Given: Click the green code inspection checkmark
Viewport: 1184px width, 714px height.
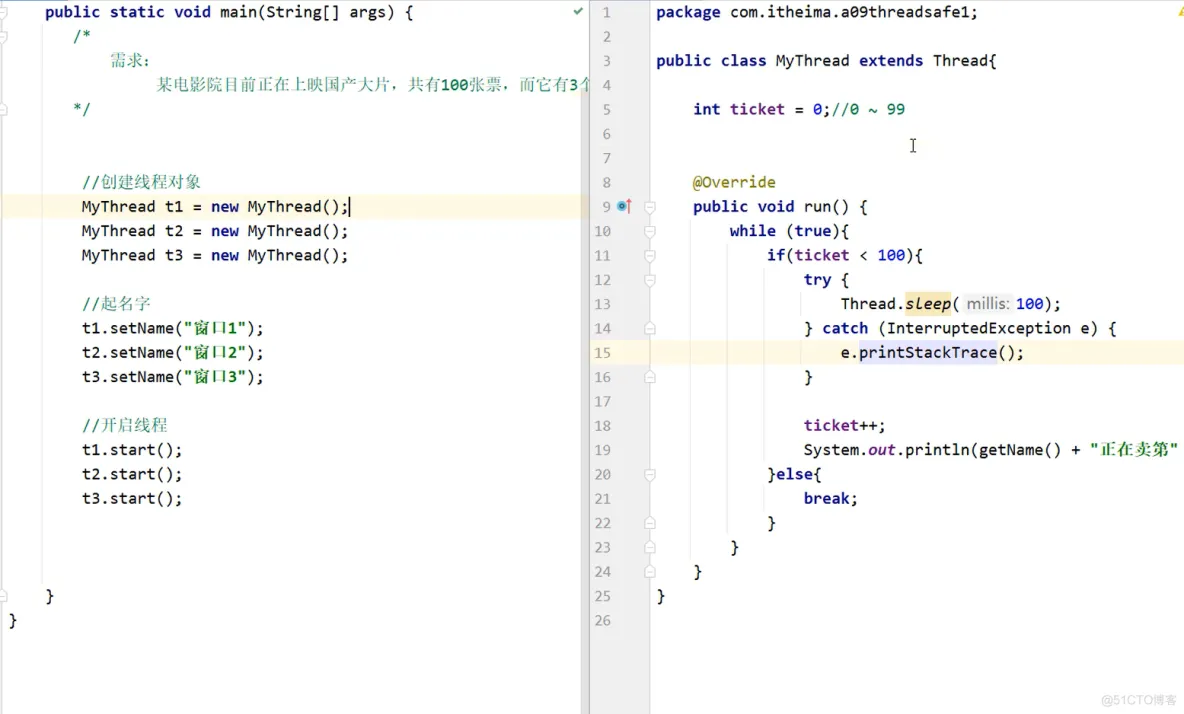Looking at the screenshot, I should click(577, 12).
